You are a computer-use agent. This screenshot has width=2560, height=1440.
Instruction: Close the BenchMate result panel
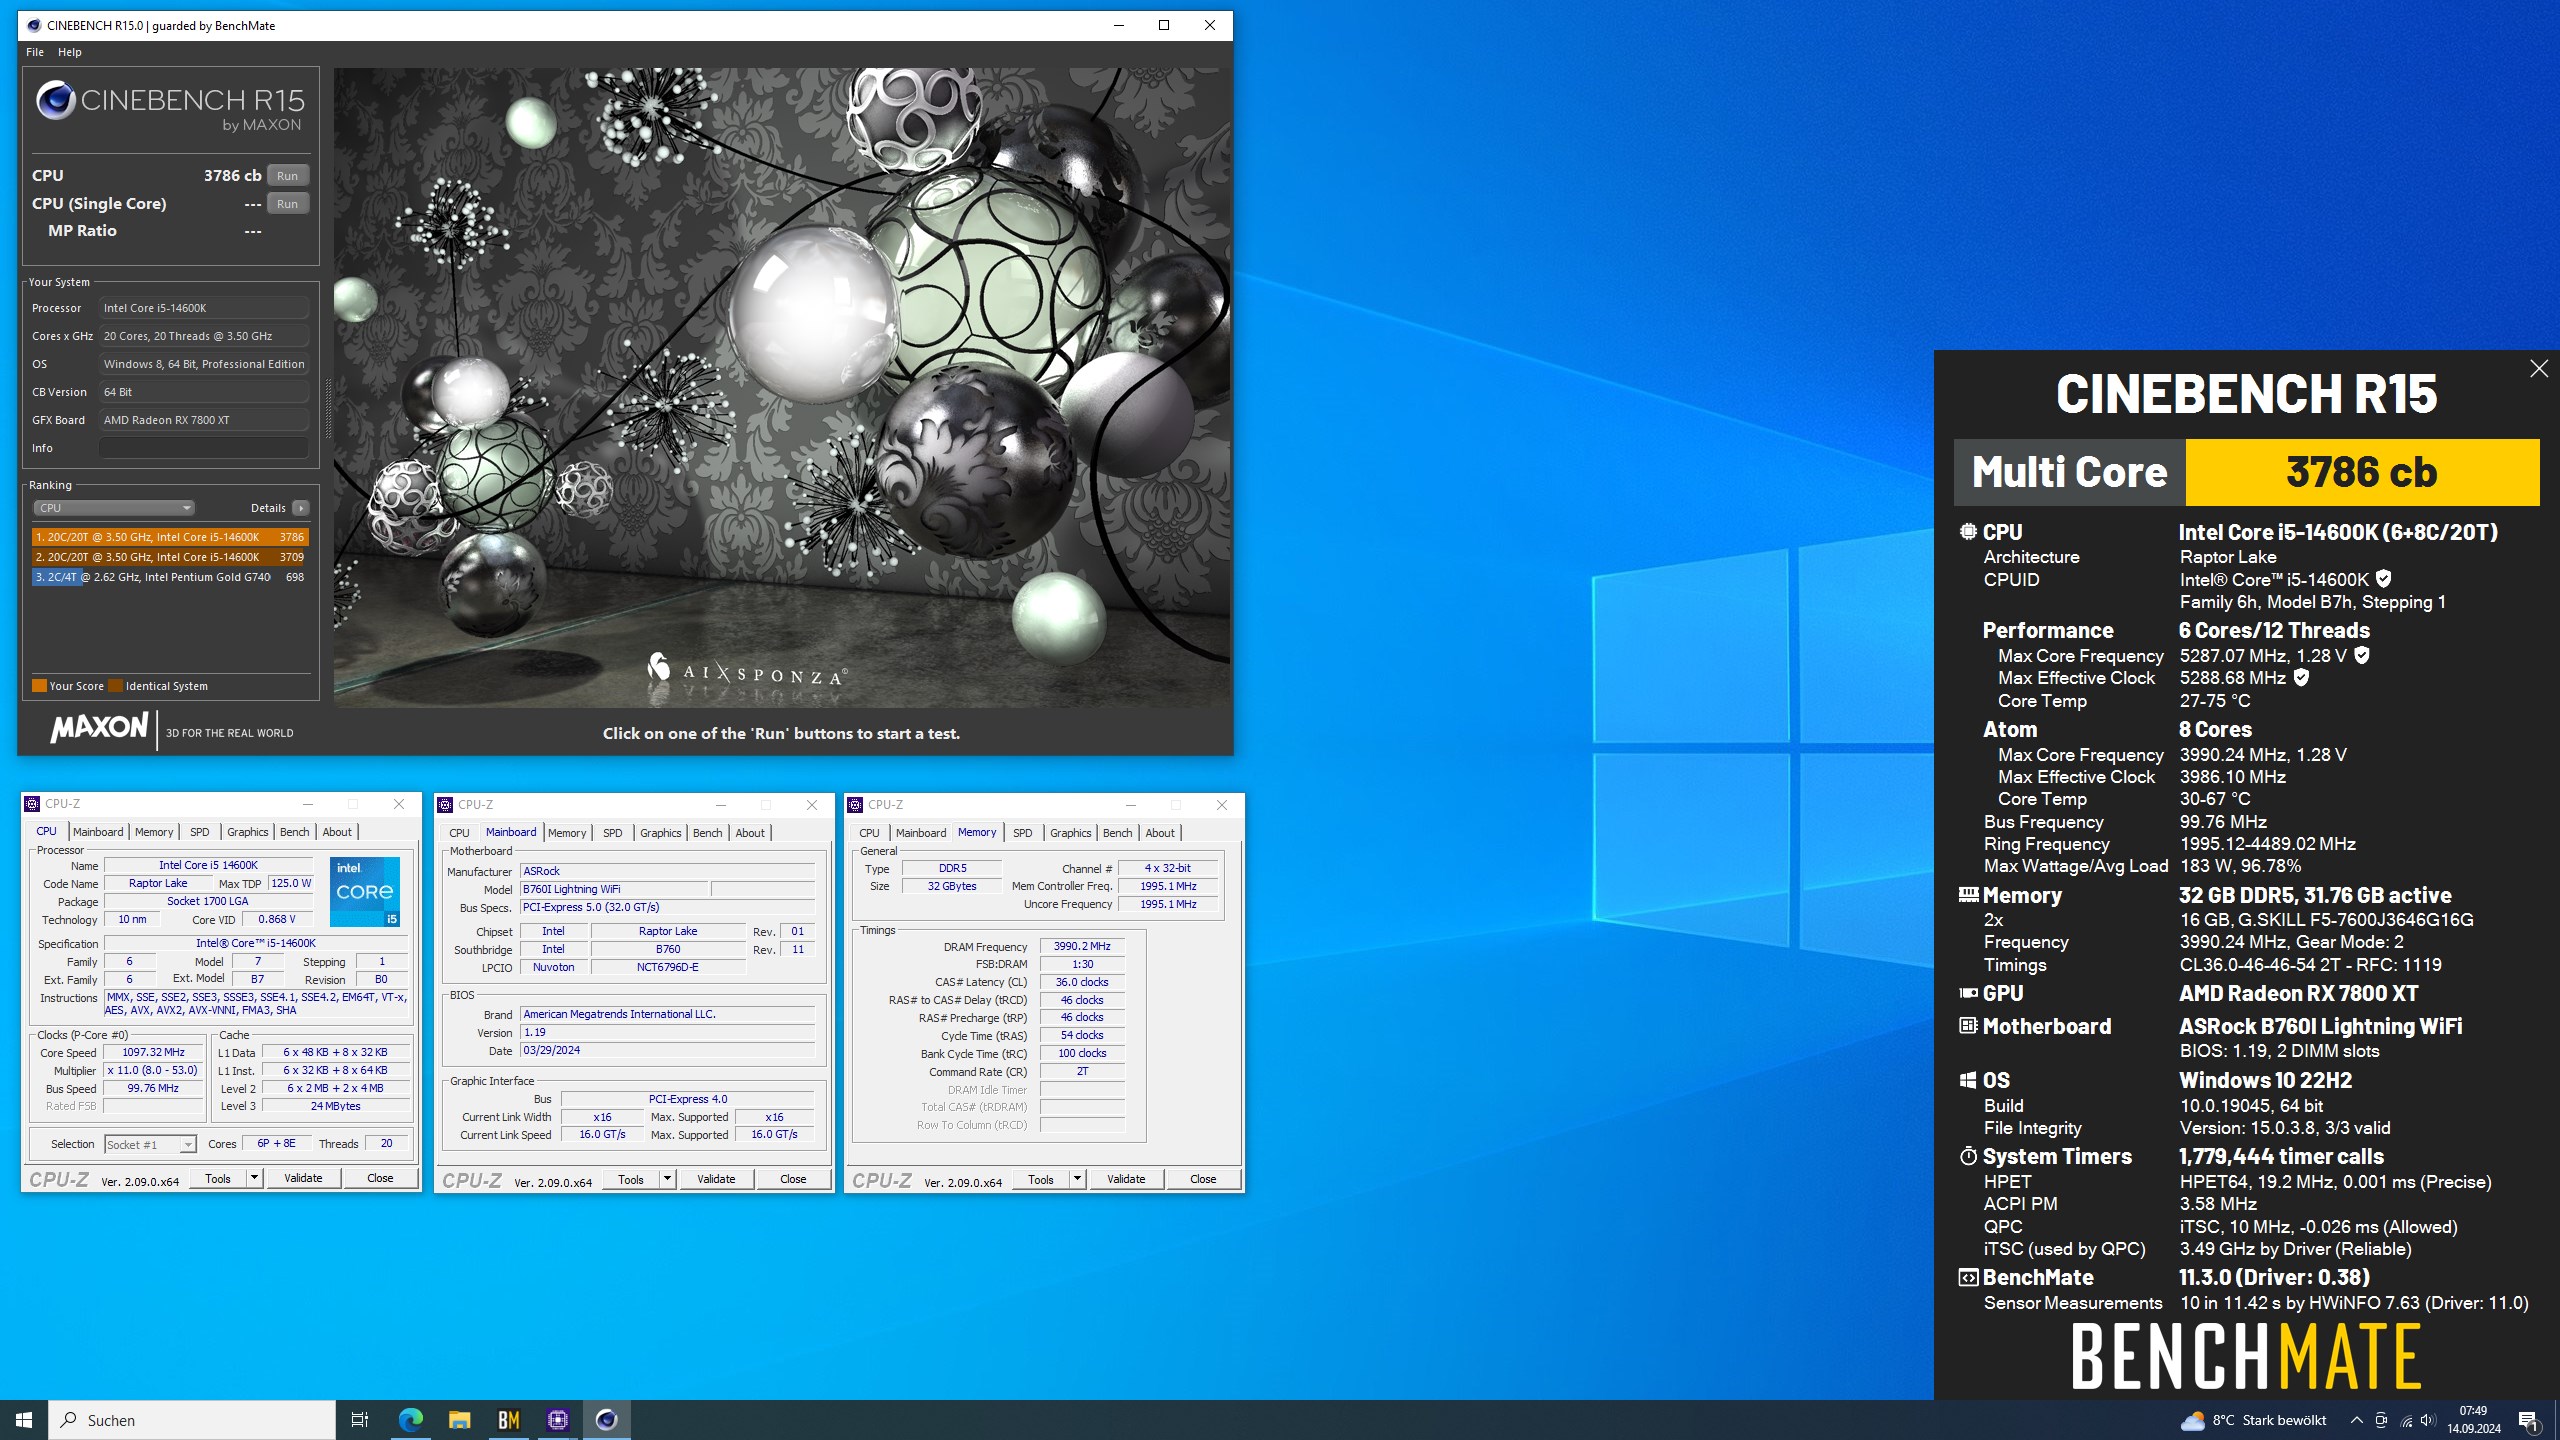pyautogui.click(x=2539, y=369)
